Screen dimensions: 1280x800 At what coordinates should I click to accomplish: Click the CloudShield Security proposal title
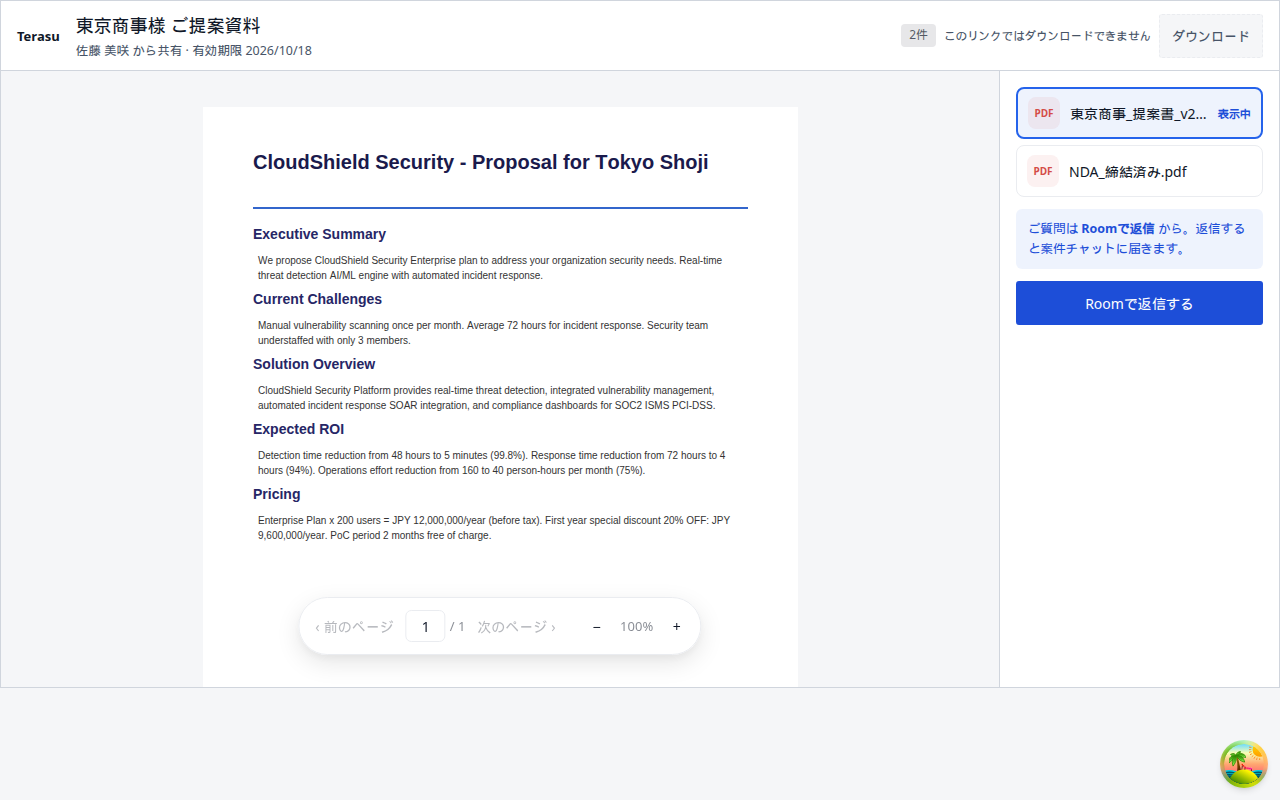click(480, 162)
